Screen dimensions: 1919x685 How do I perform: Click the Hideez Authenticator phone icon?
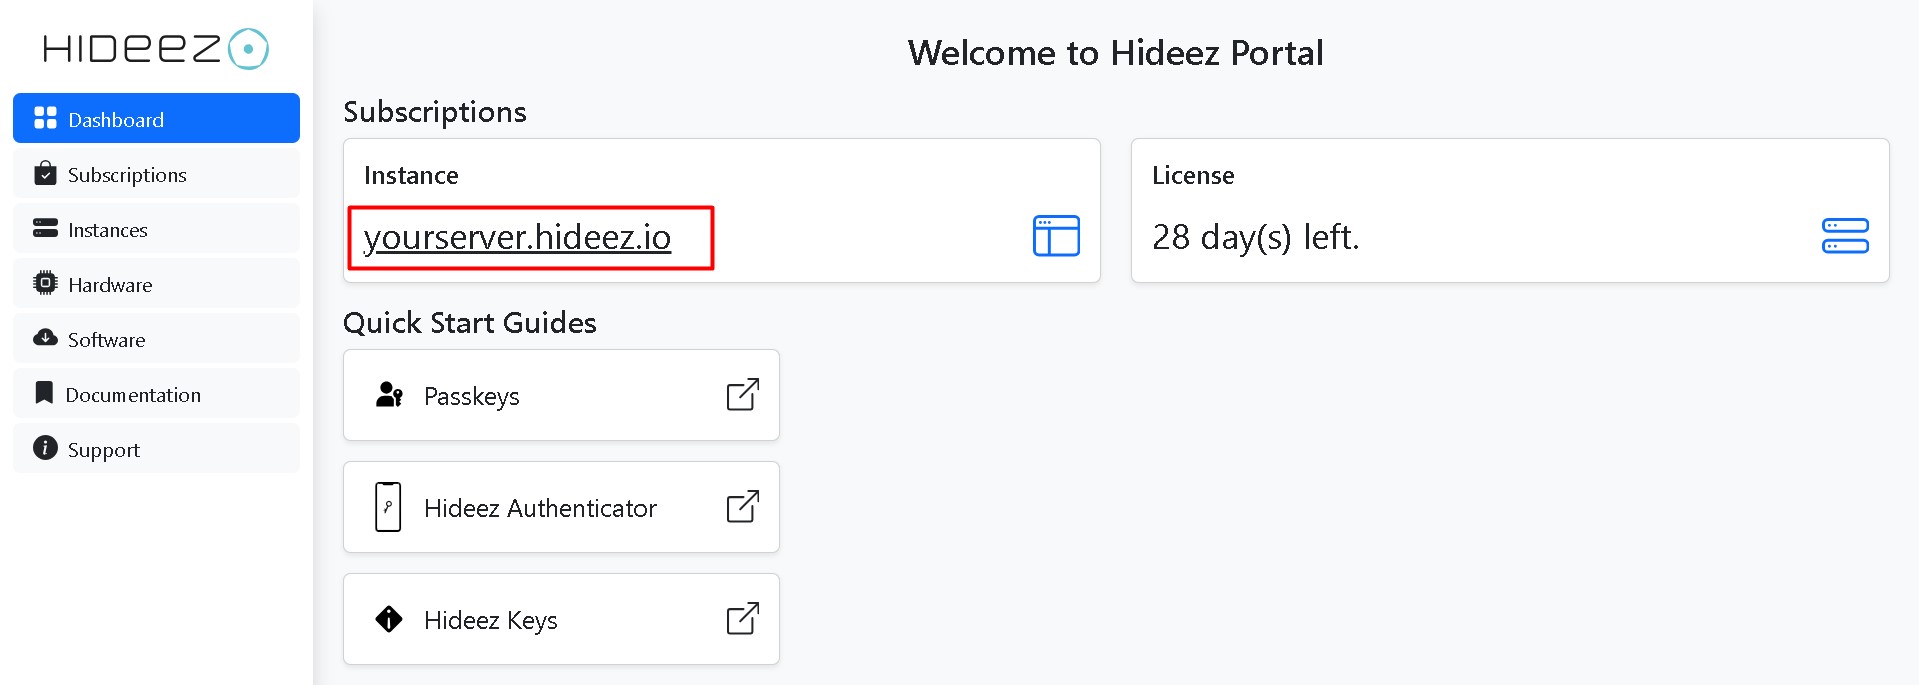388,507
